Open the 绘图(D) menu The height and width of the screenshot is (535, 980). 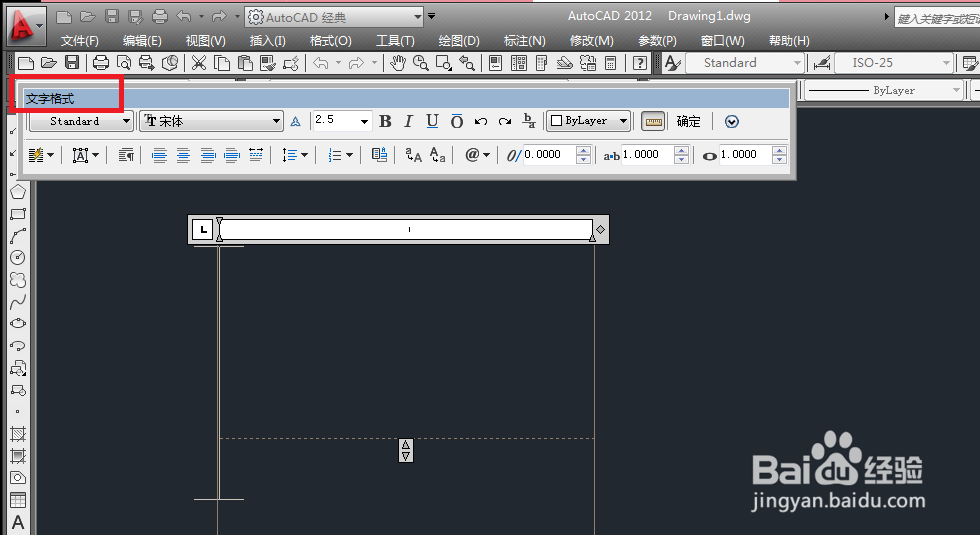(459, 41)
